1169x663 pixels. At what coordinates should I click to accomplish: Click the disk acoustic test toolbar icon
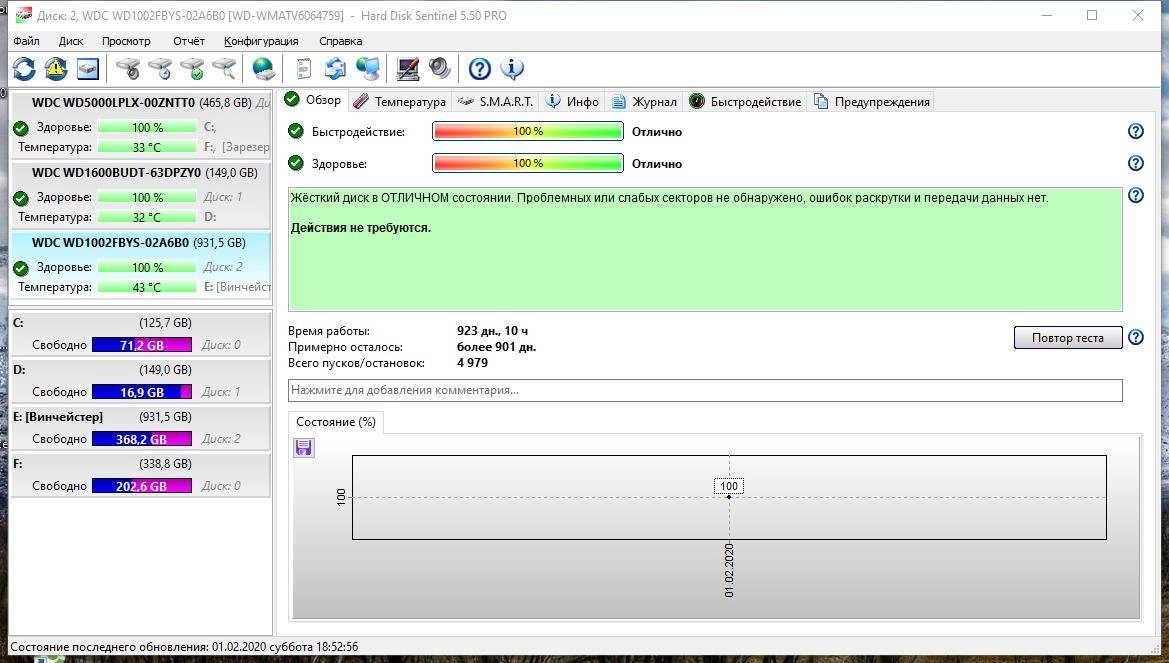tap(128, 69)
